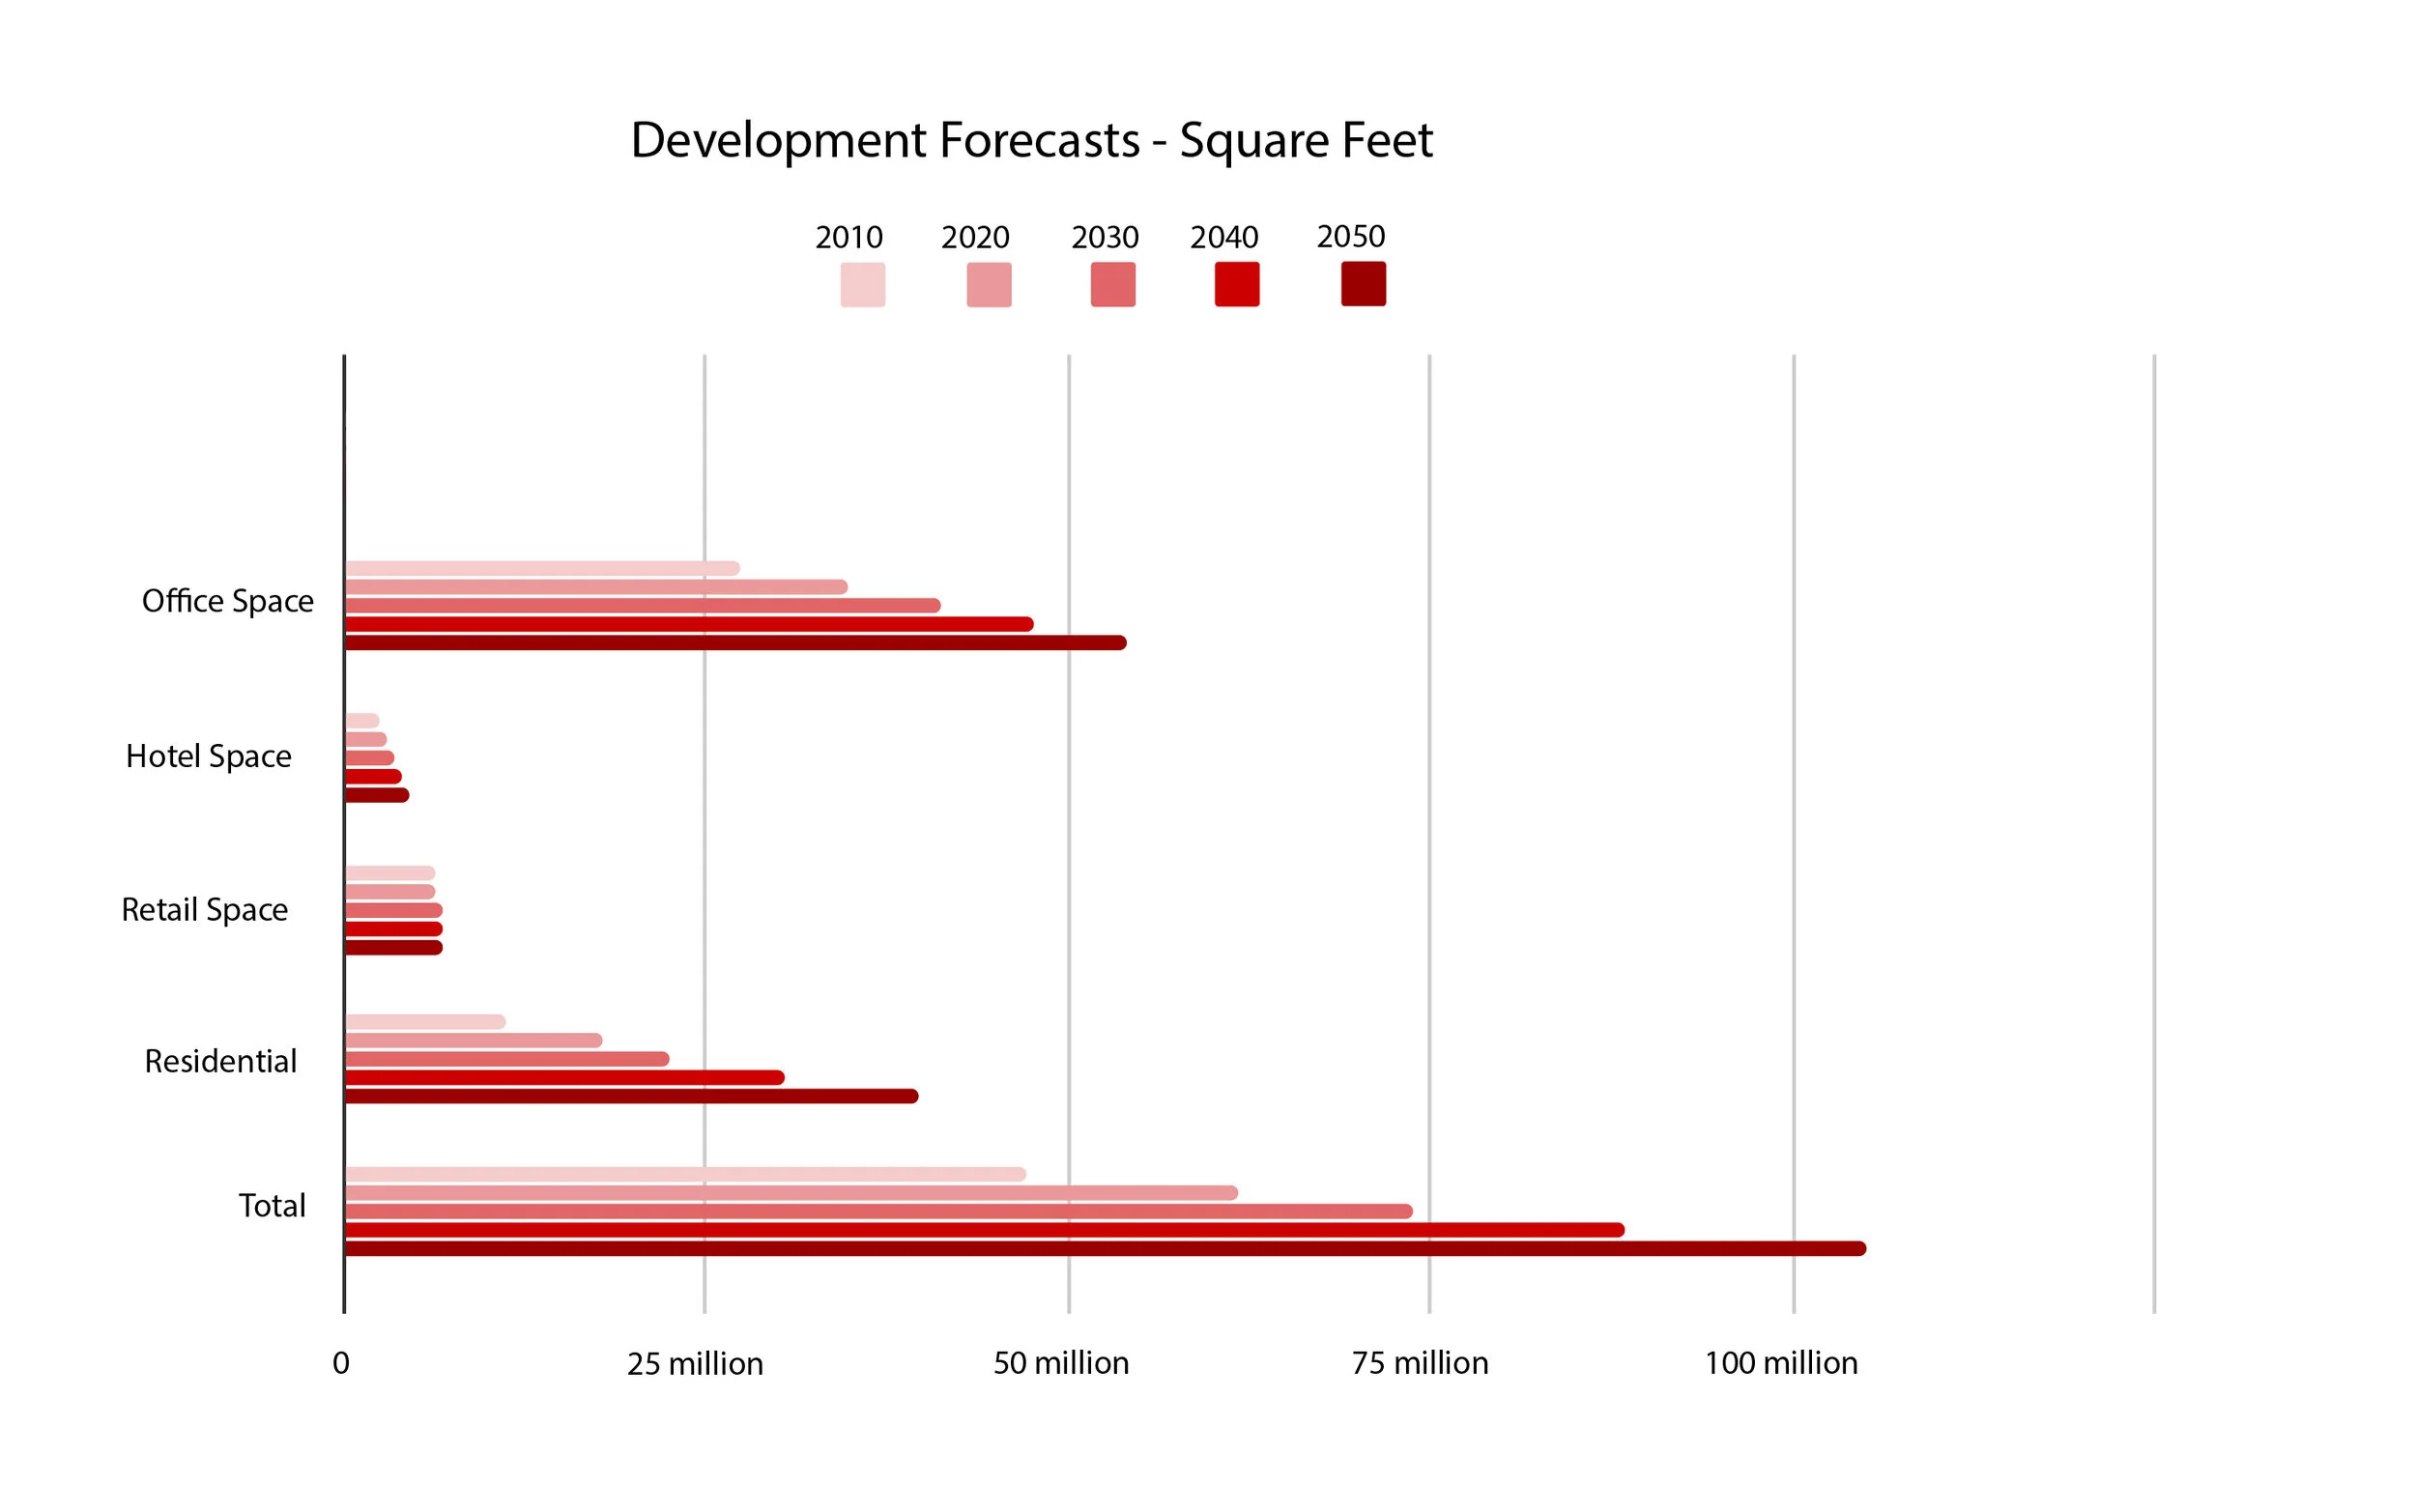Viewport: 2416px width, 1512px height.
Task: Click the '2010' legend label
Action: [x=848, y=238]
